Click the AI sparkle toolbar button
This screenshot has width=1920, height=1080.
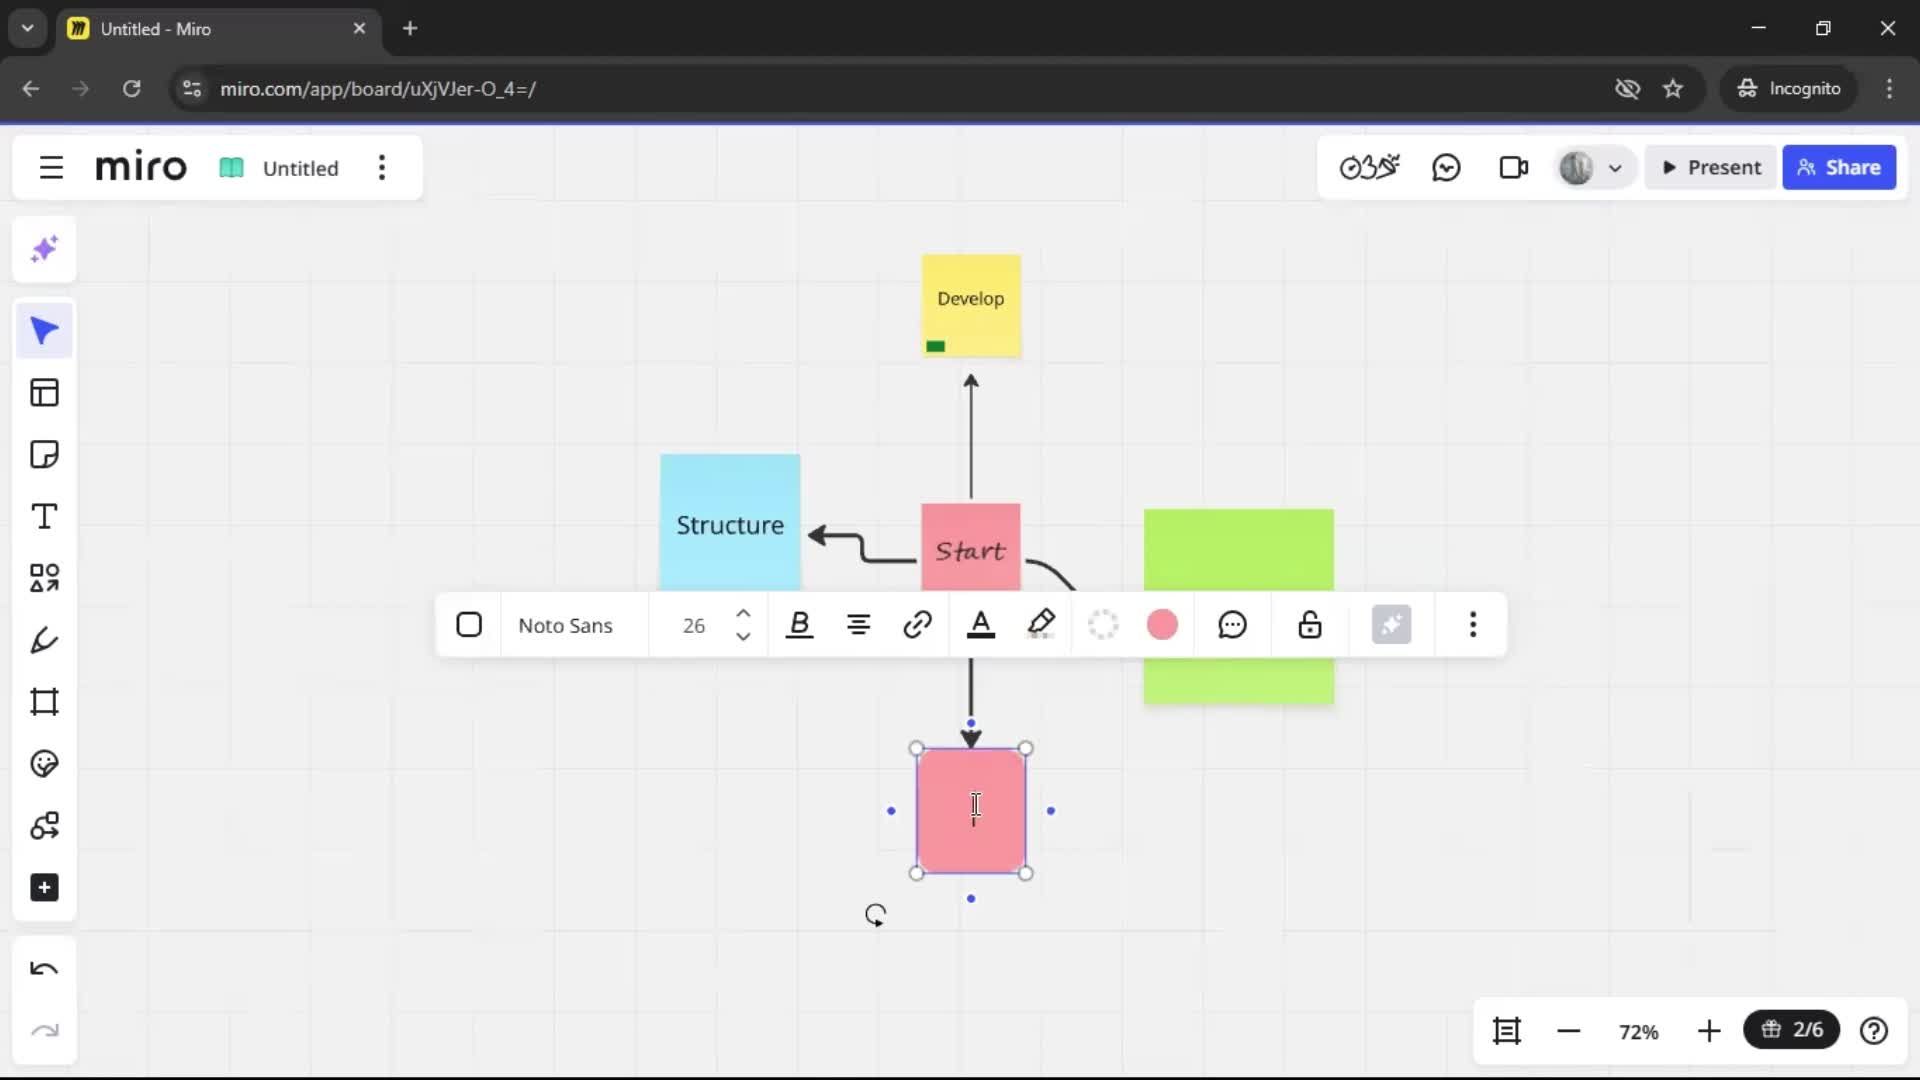pyautogui.click(x=1391, y=625)
